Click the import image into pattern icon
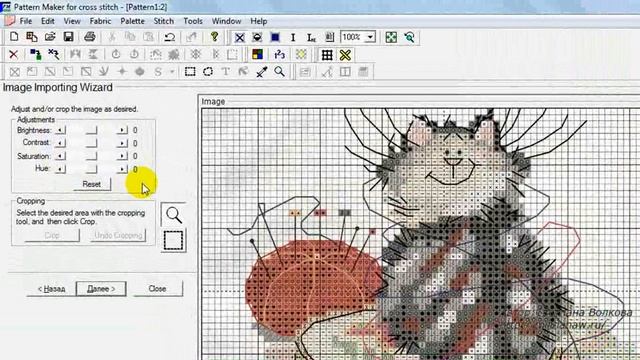 coord(32,37)
